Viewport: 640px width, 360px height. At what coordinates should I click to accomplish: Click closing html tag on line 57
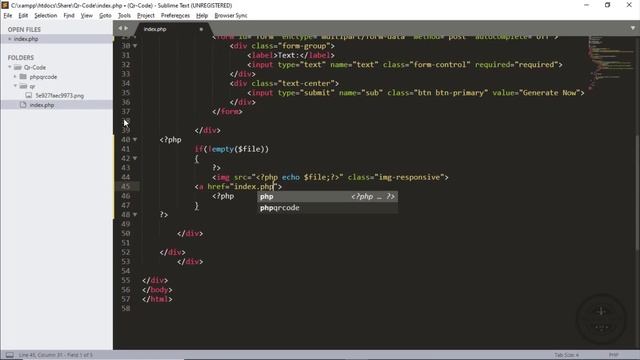coord(157,299)
